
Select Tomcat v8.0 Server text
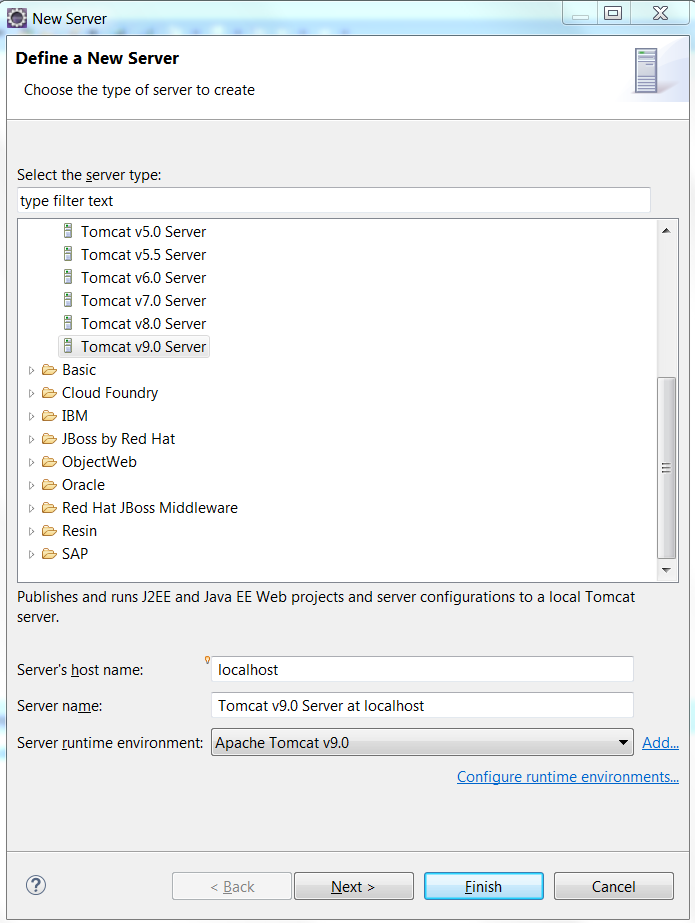(x=144, y=324)
